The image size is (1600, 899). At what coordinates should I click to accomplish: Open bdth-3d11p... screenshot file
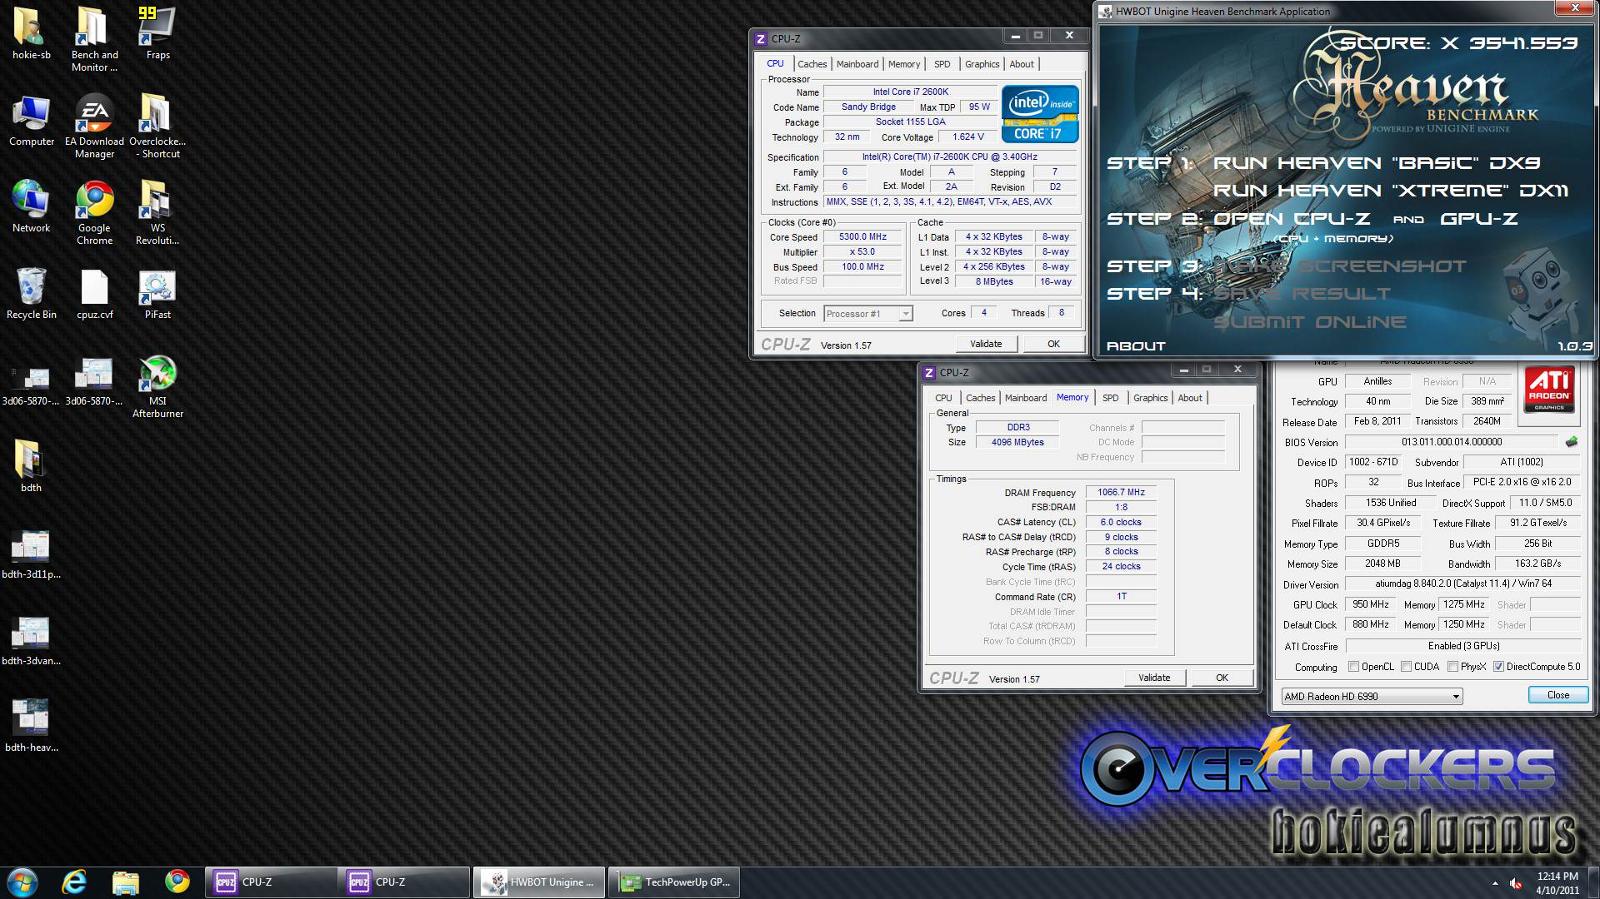(31, 553)
